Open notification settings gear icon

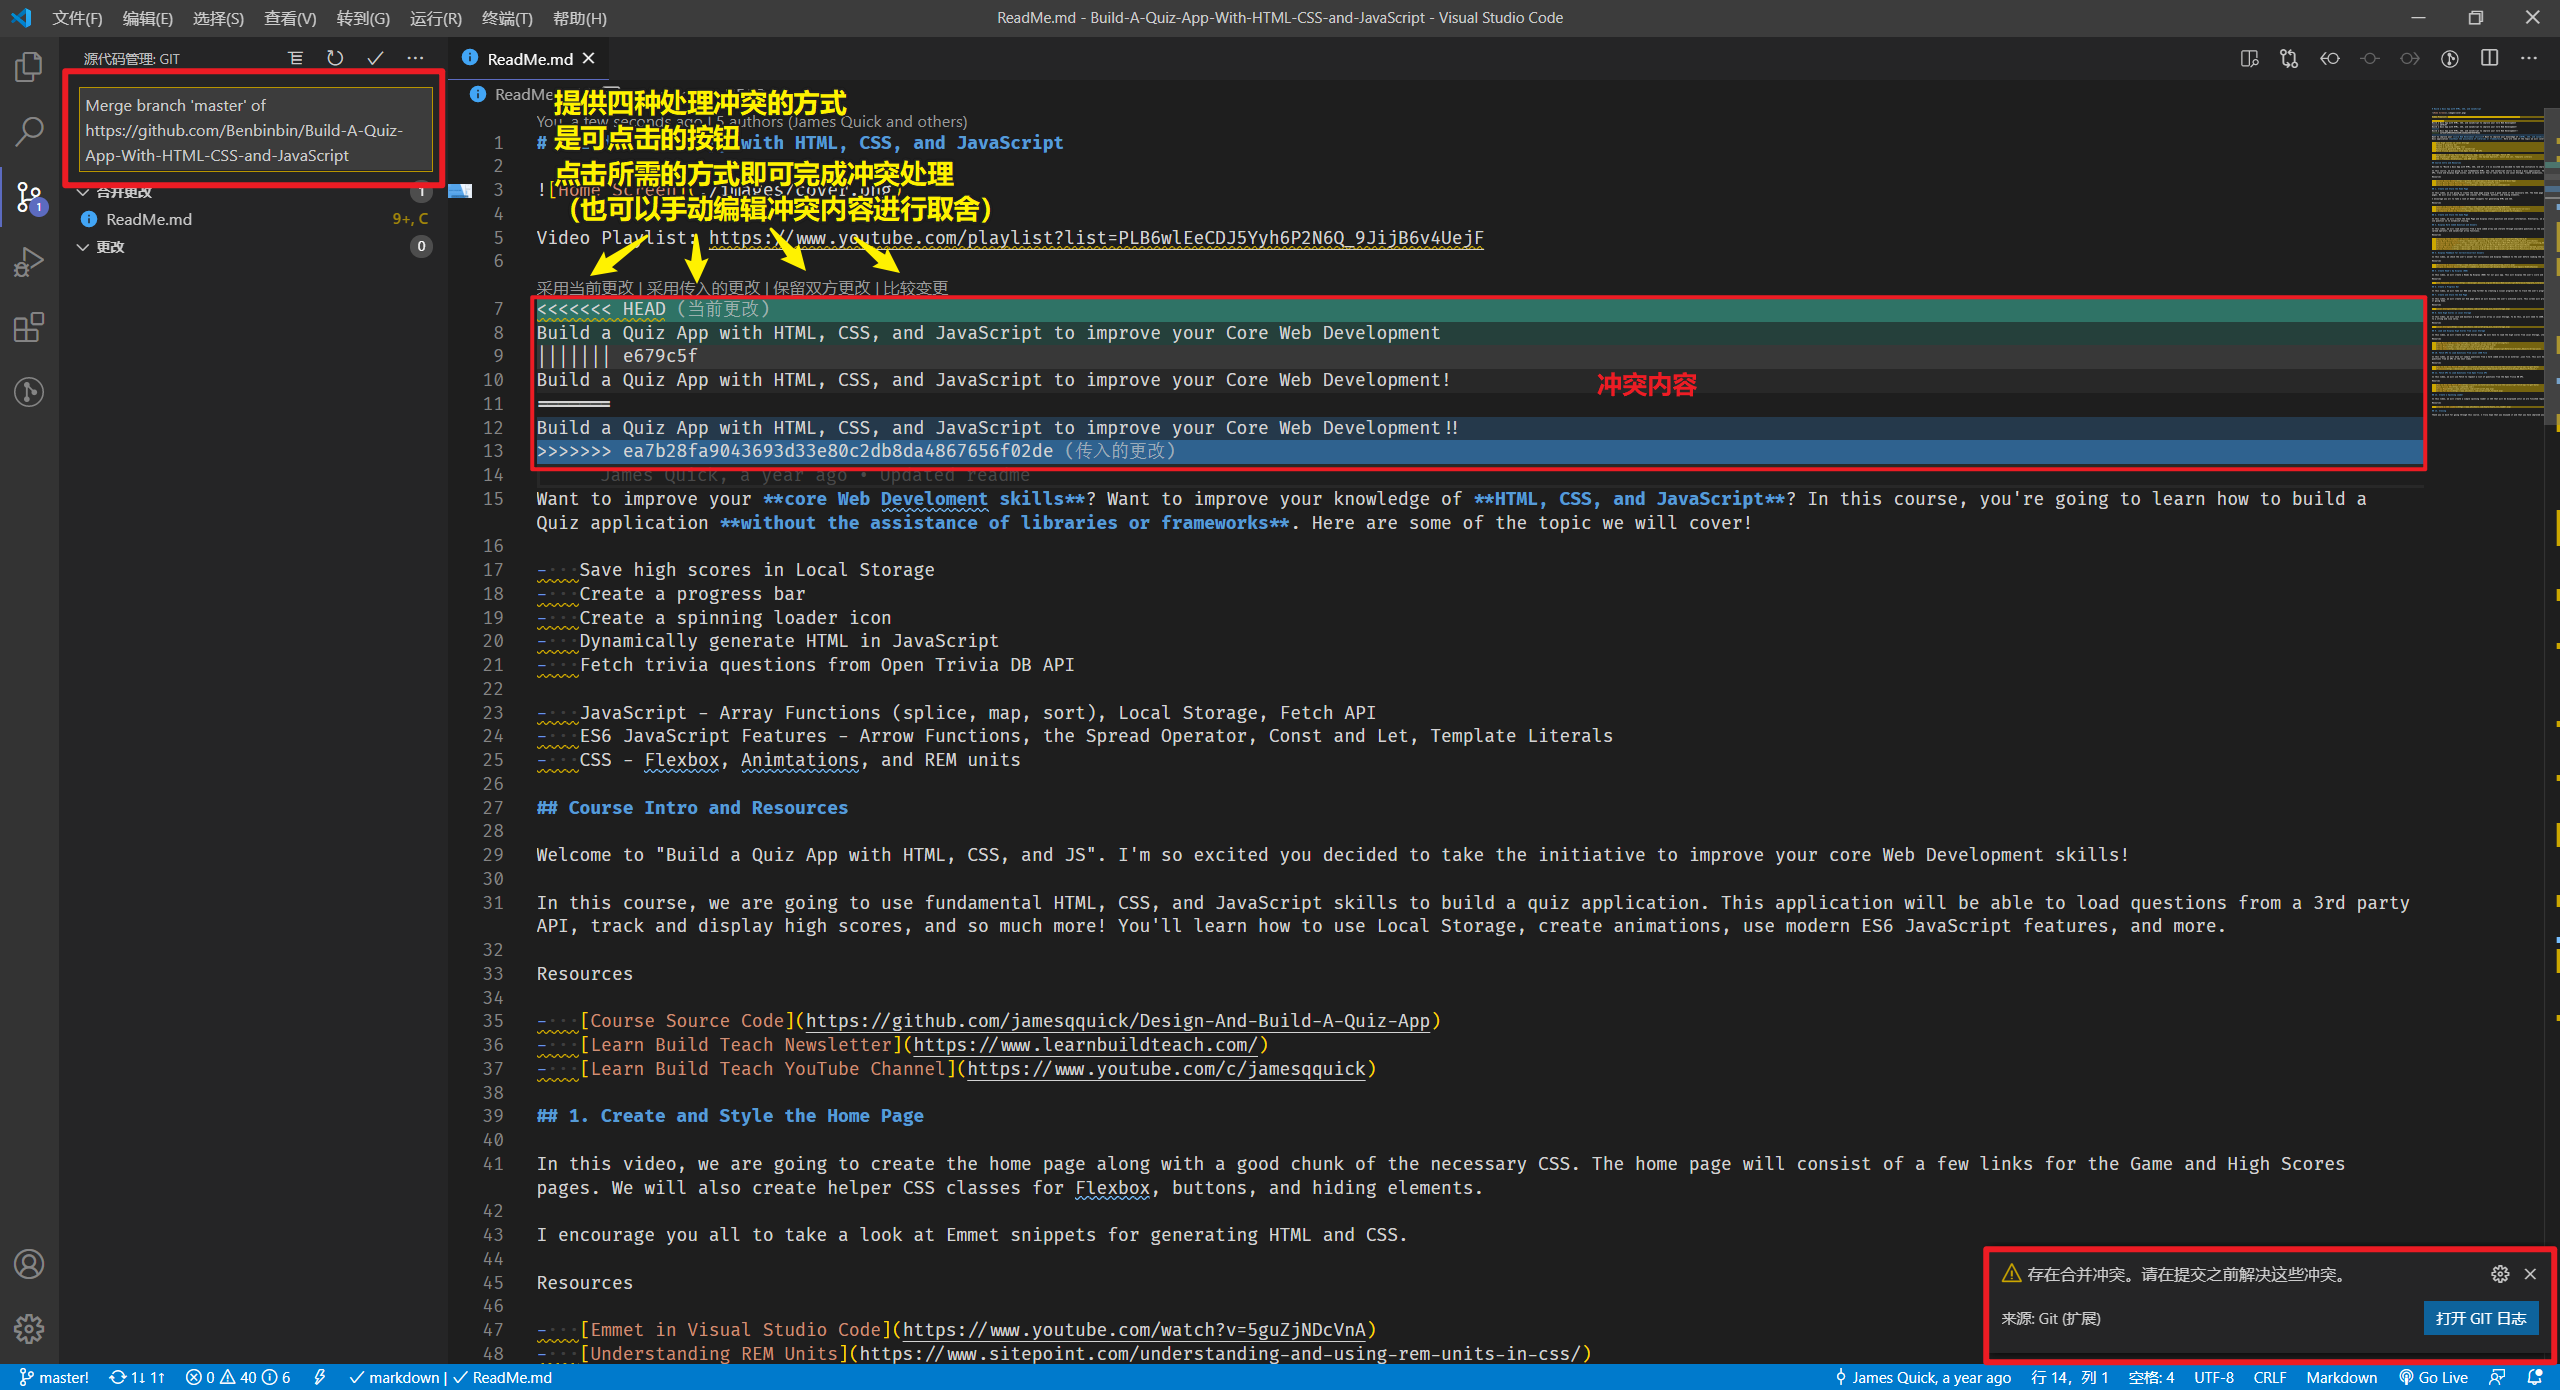[x=2500, y=1274]
